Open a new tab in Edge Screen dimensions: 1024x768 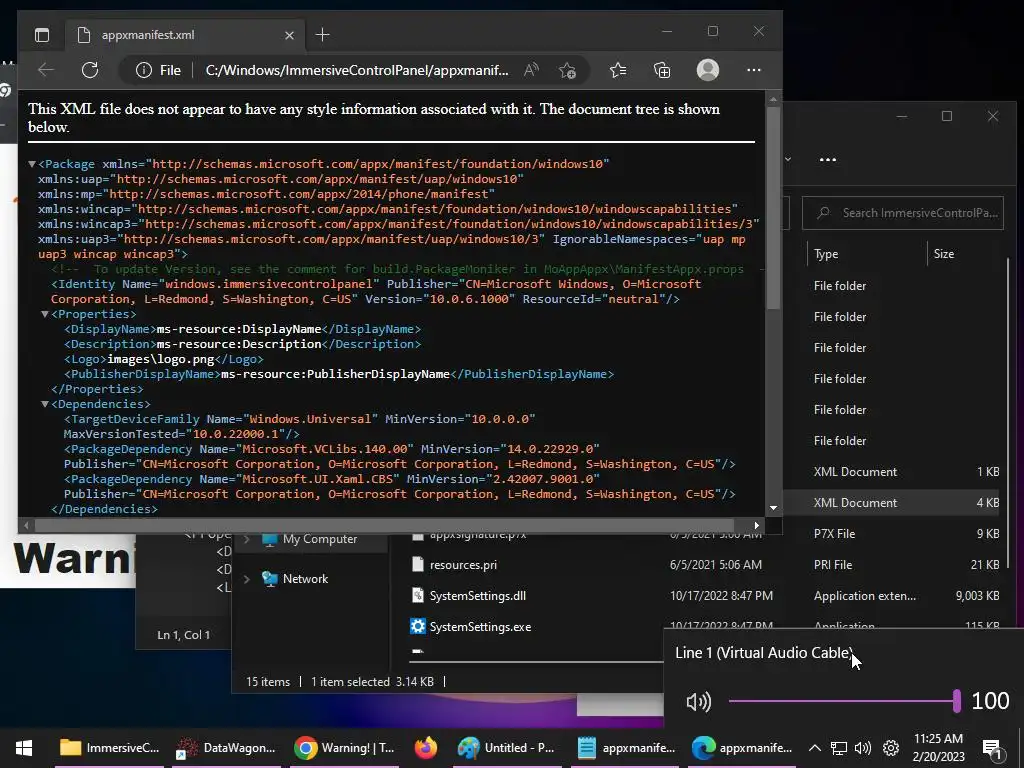tap(323, 35)
